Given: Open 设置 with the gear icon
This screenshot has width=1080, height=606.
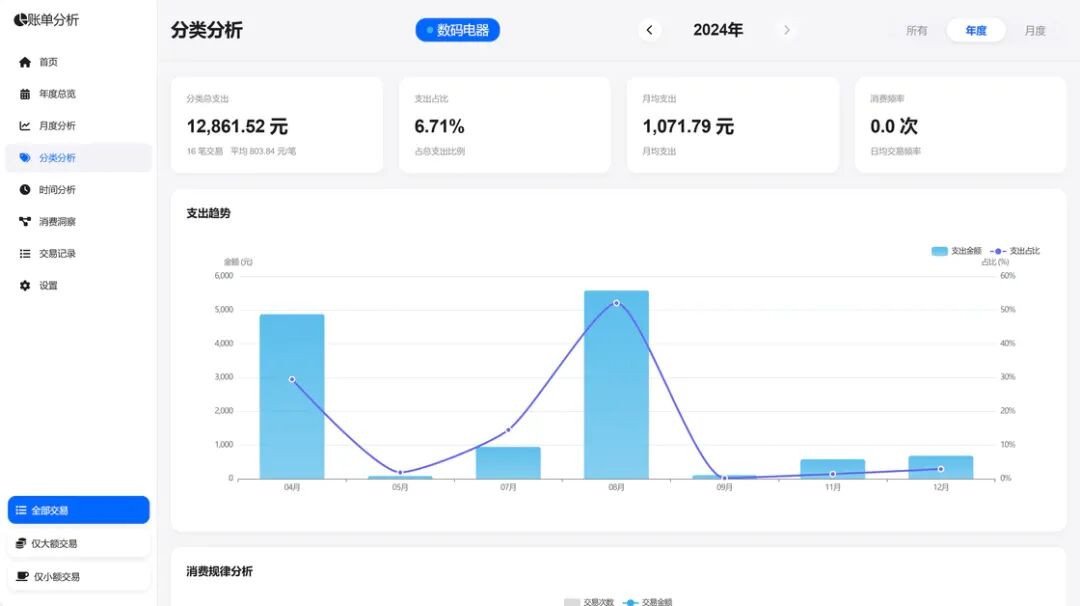Looking at the screenshot, I should pyautogui.click(x=25, y=285).
